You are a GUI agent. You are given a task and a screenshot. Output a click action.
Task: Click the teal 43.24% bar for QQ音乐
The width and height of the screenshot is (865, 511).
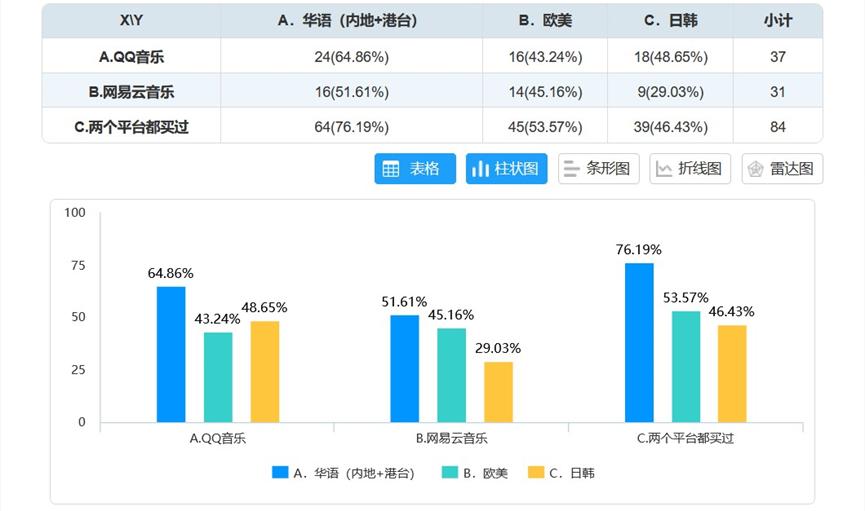218,377
